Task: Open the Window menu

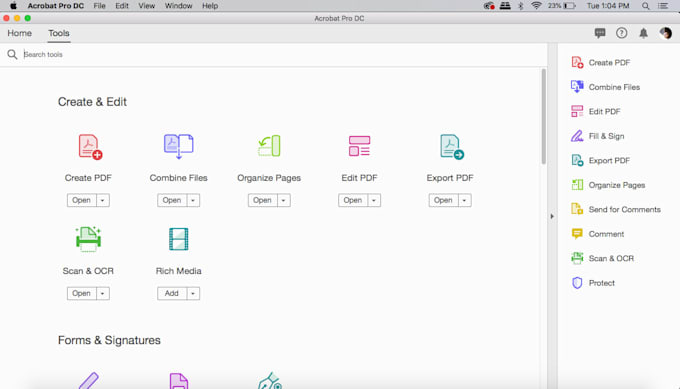Action: (178, 6)
